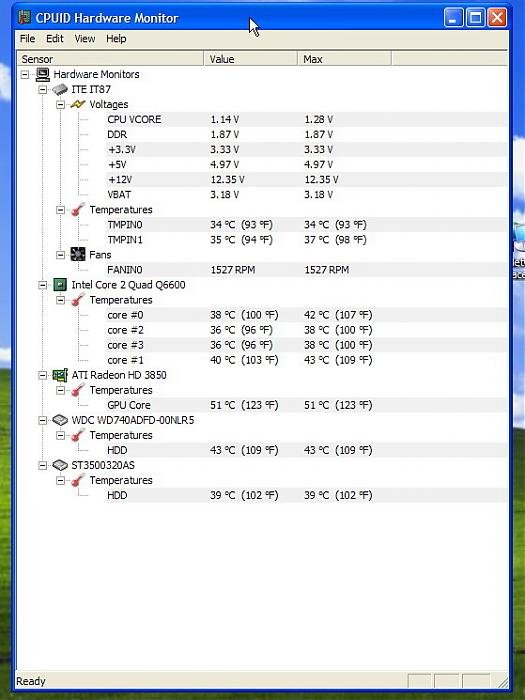The width and height of the screenshot is (525, 700).
Task: Click the fan icon beside Fans
Action: click(78, 254)
